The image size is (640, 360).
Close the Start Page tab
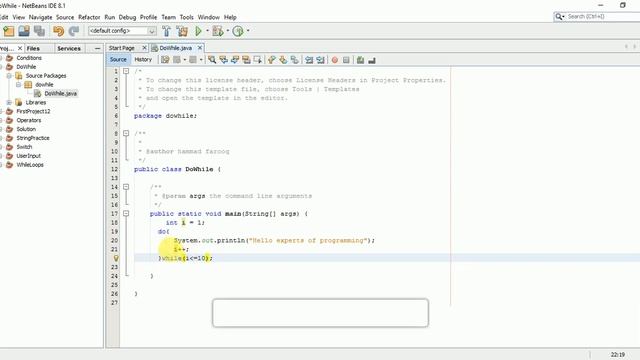[x=144, y=48]
